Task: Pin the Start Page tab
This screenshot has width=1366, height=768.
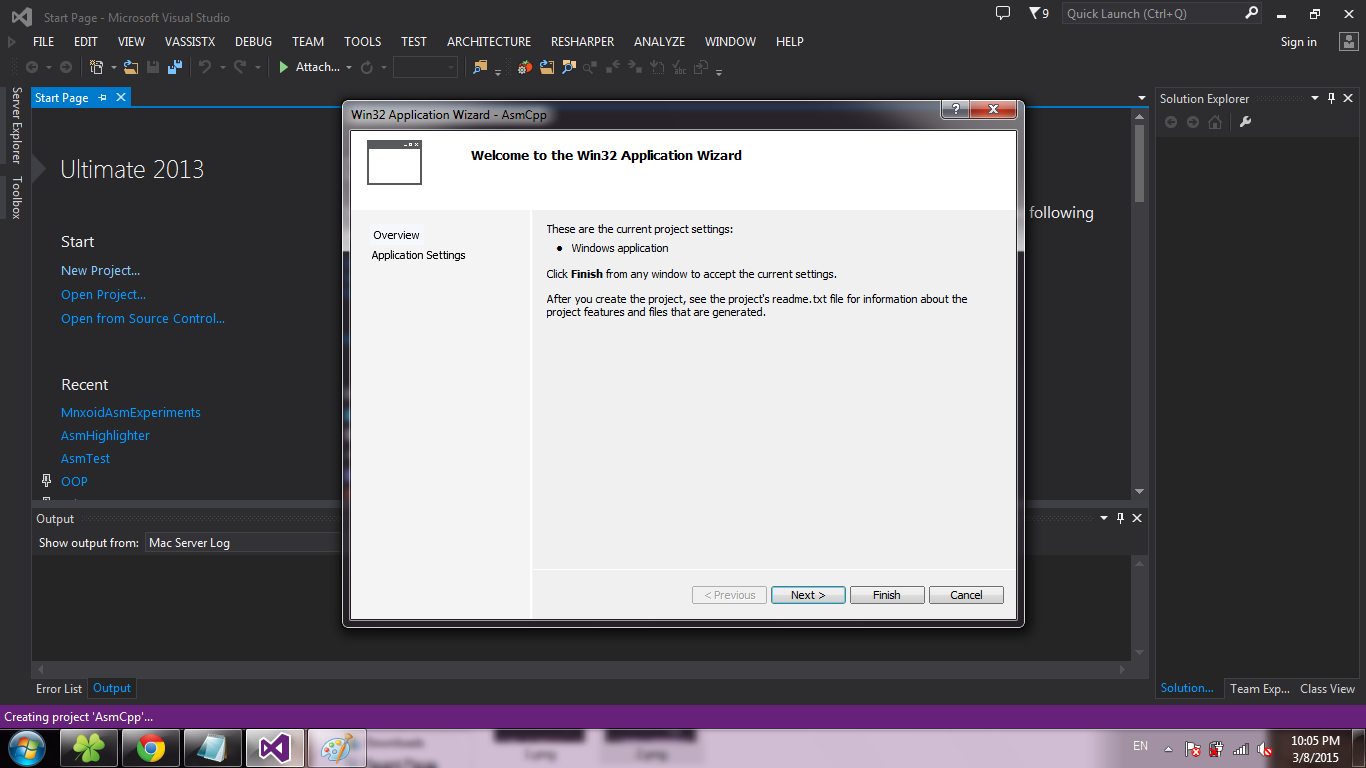Action: pyautogui.click(x=103, y=98)
